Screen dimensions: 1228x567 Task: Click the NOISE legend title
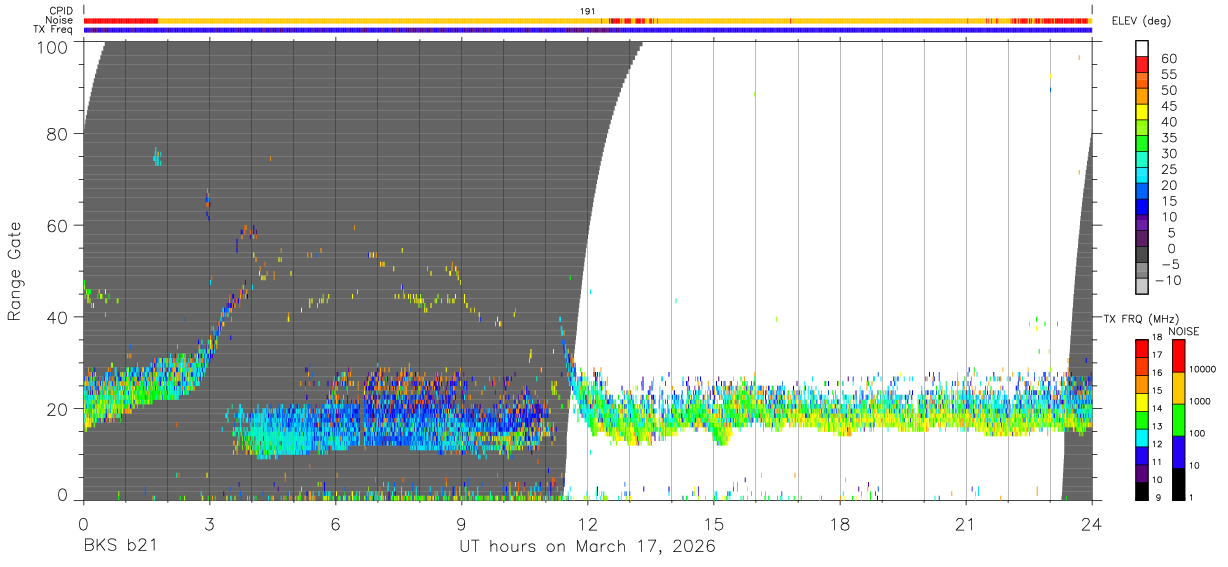(x=1184, y=331)
